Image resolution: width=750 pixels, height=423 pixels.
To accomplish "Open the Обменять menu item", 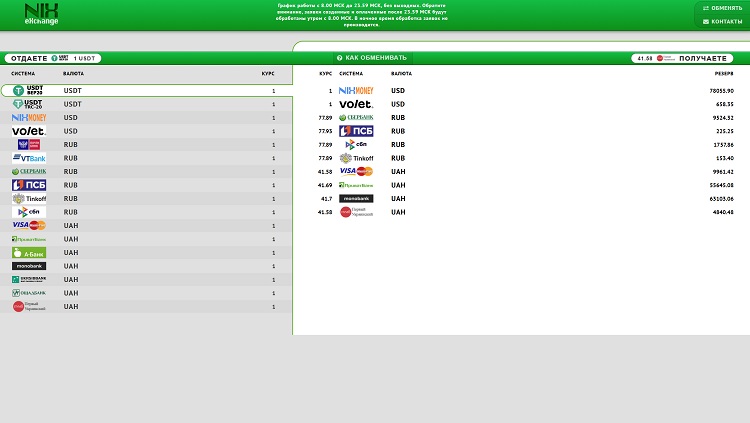I will pos(722,8).
